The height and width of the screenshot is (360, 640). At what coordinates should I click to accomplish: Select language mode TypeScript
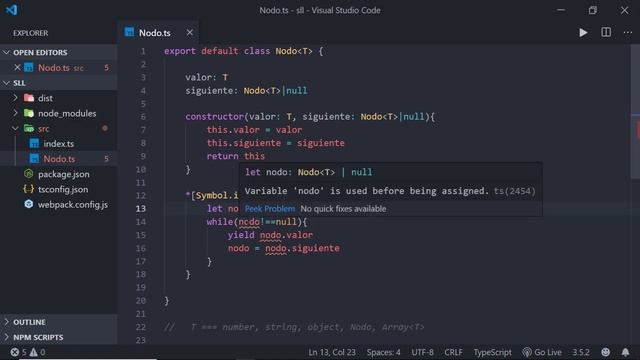(x=492, y=352)
